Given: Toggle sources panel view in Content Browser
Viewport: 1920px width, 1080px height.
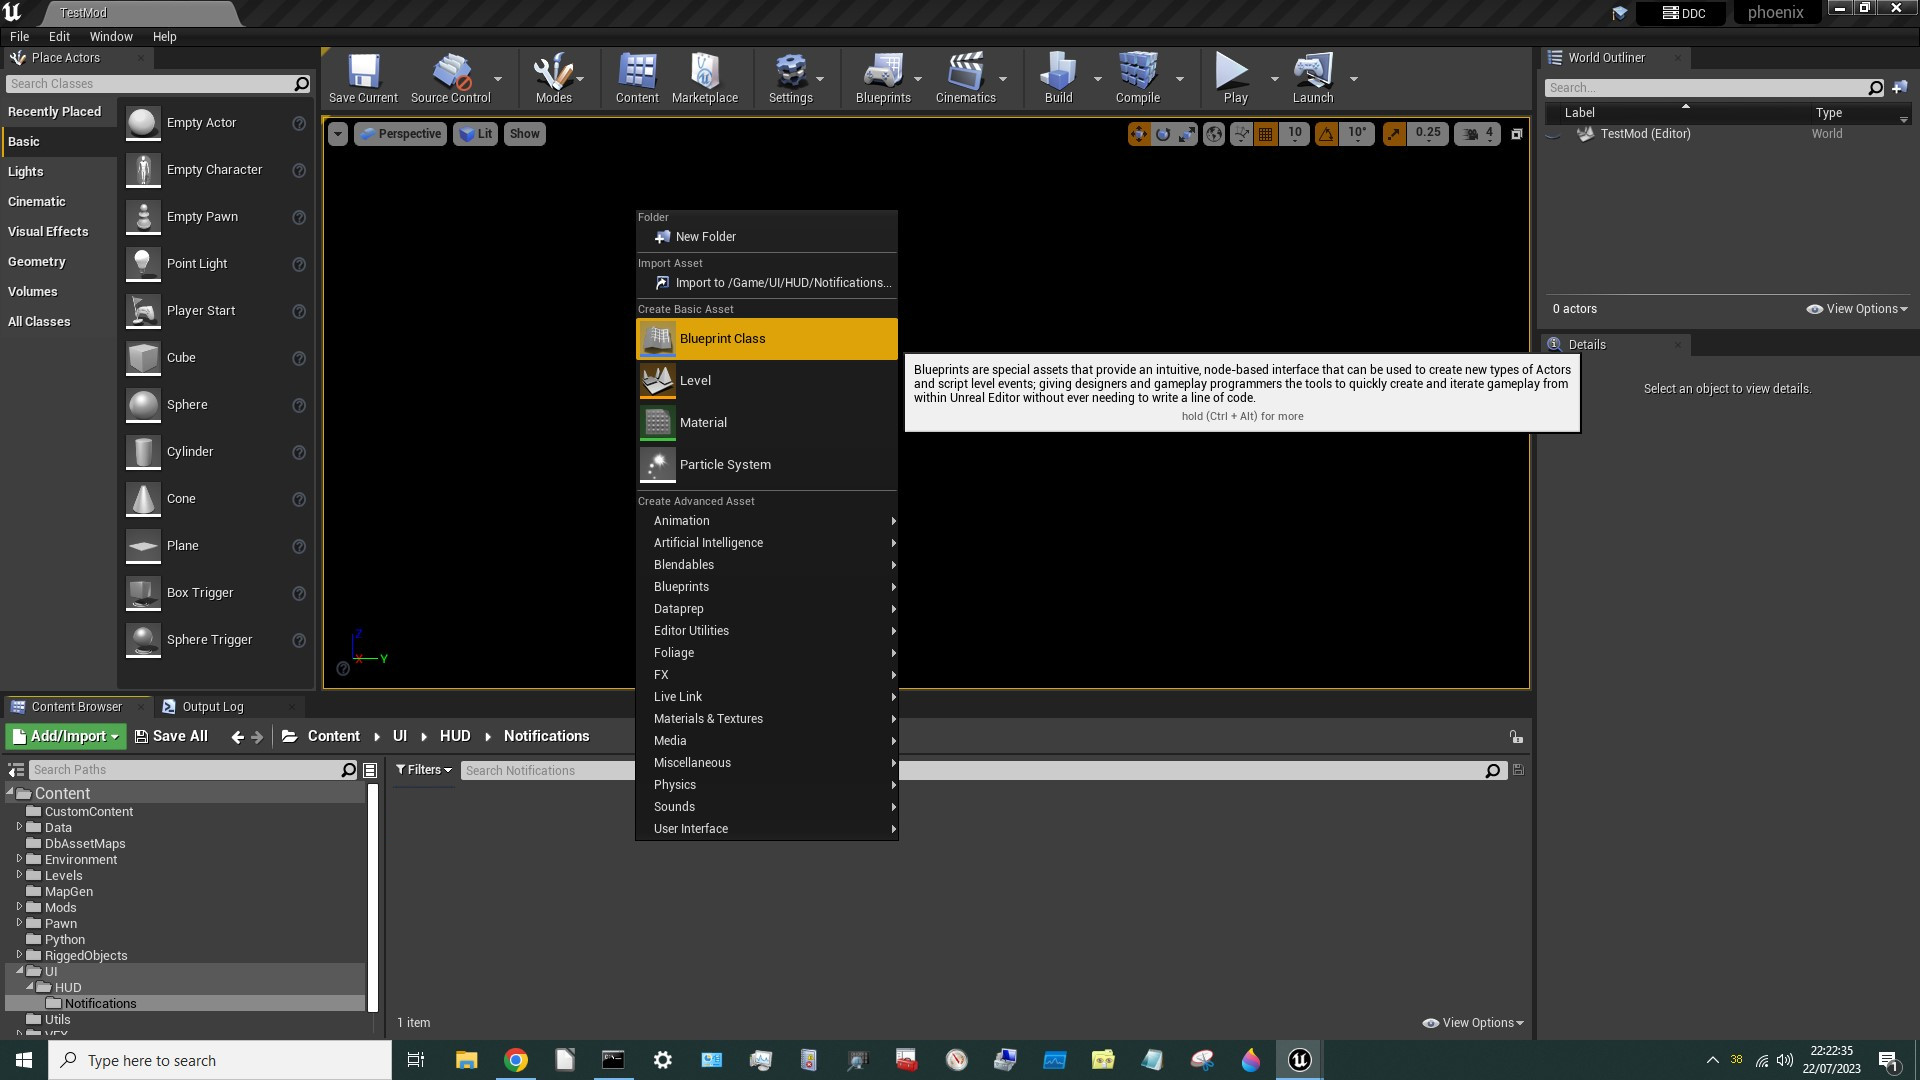Looking at the screenshot, I should pos(16,770).
